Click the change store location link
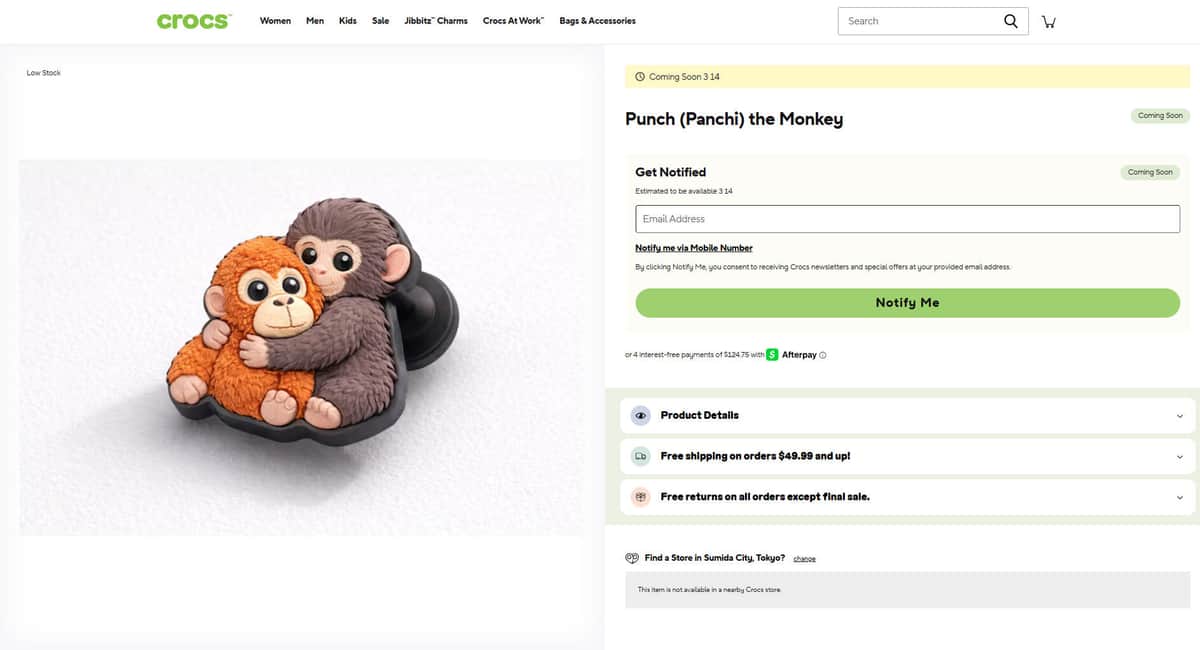Screen dimensions: 1200x650 [804, 559]
